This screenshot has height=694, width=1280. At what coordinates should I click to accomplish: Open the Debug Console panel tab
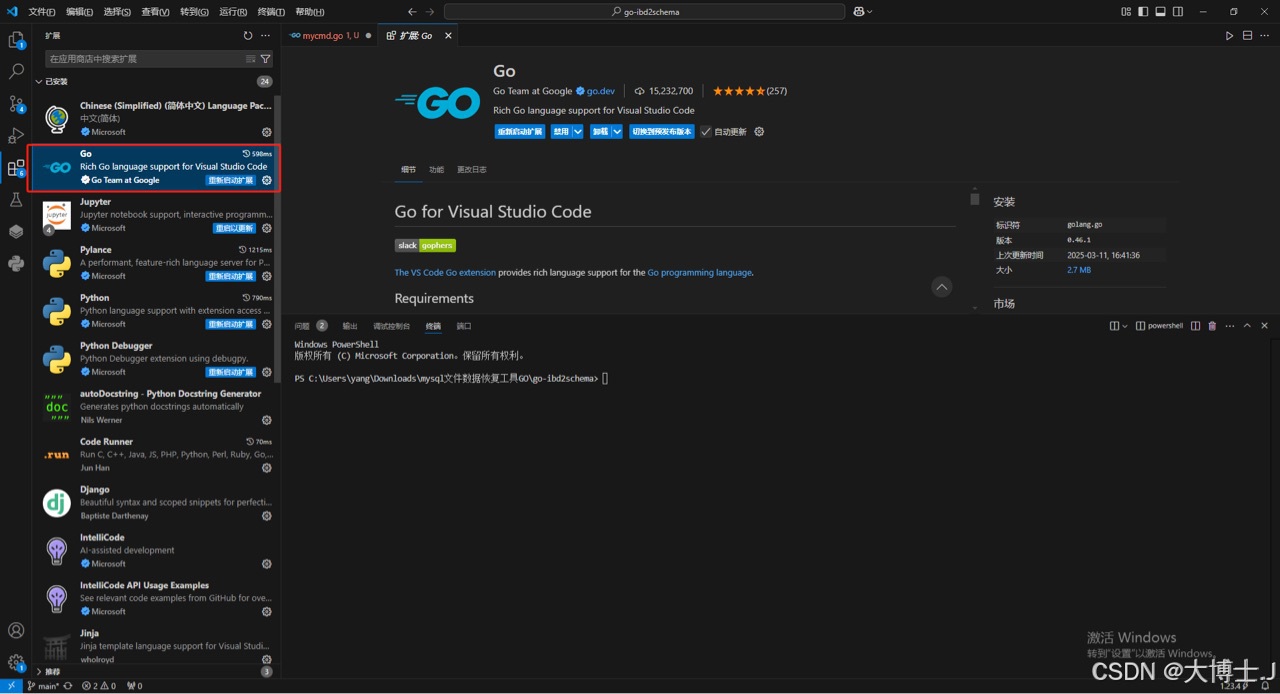click(x=391, y=326)
